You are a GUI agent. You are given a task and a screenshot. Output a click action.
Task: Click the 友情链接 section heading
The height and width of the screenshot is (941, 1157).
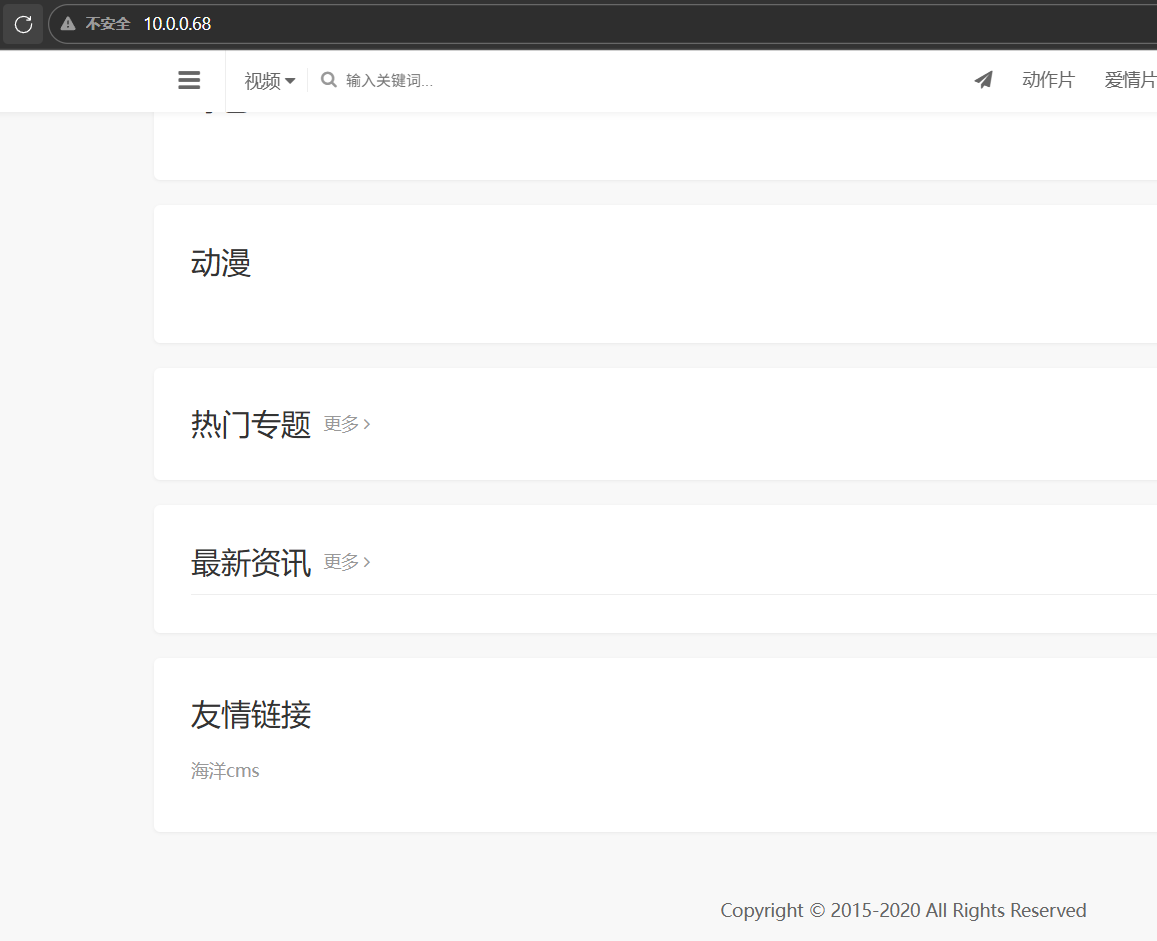(x=251, y=715)
